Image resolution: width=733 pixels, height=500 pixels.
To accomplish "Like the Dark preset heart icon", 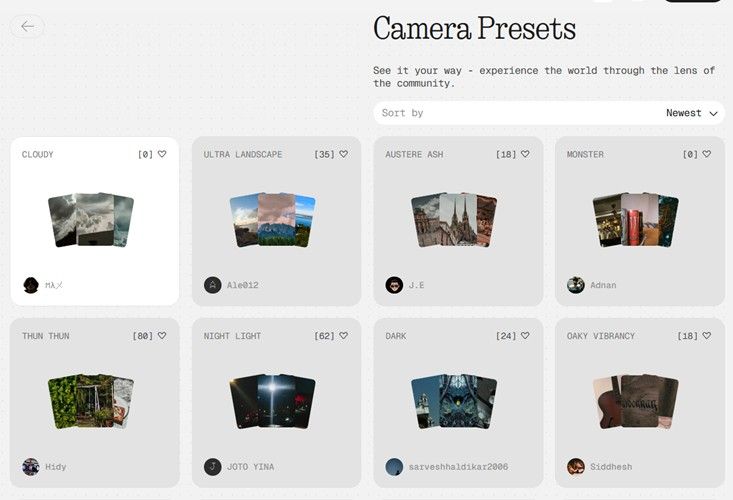I will [x=525, y=336].
